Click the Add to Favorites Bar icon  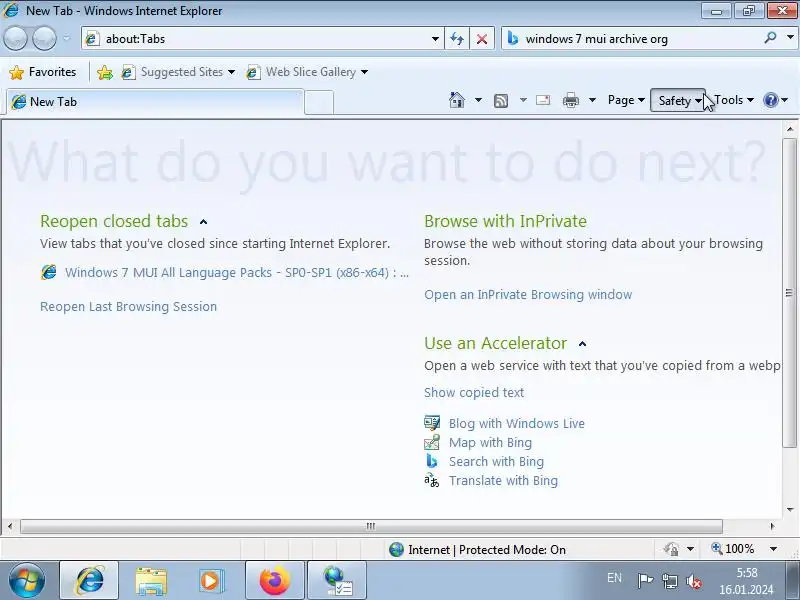click(105, 72)
